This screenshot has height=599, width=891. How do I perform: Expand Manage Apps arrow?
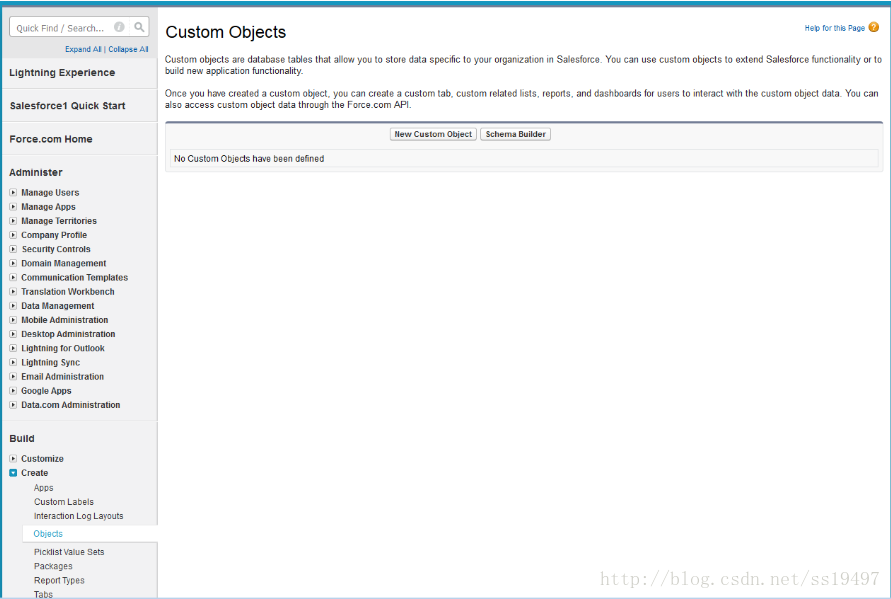click(x=13, y=207)
